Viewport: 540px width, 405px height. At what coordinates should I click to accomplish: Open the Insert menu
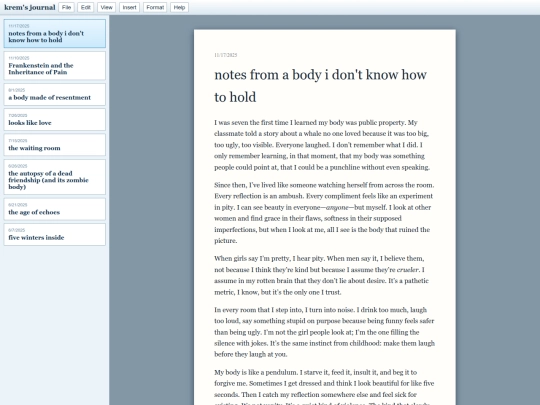(129, 7)
